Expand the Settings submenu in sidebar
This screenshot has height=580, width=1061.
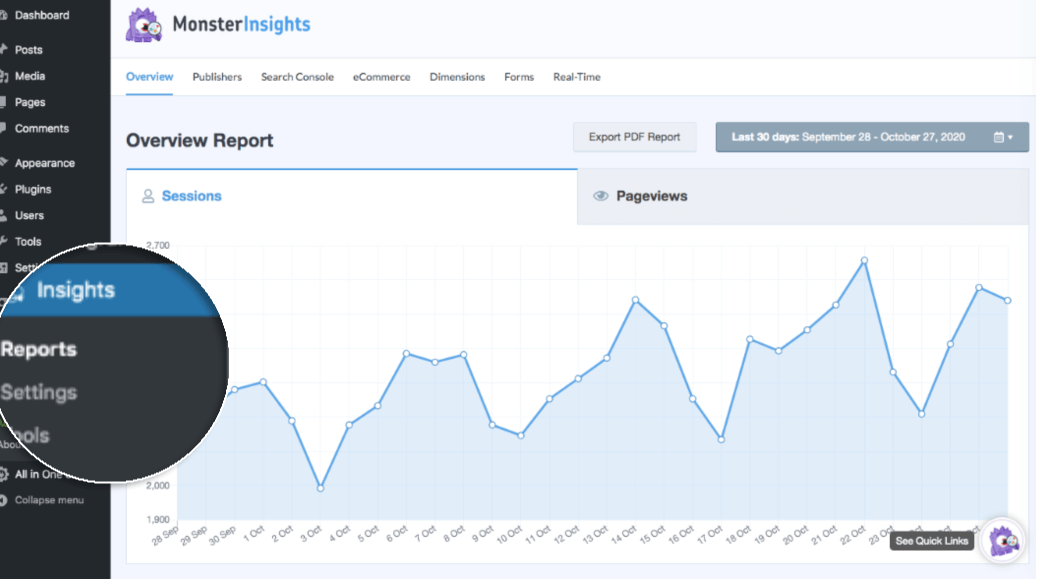[x=40, y=392]
